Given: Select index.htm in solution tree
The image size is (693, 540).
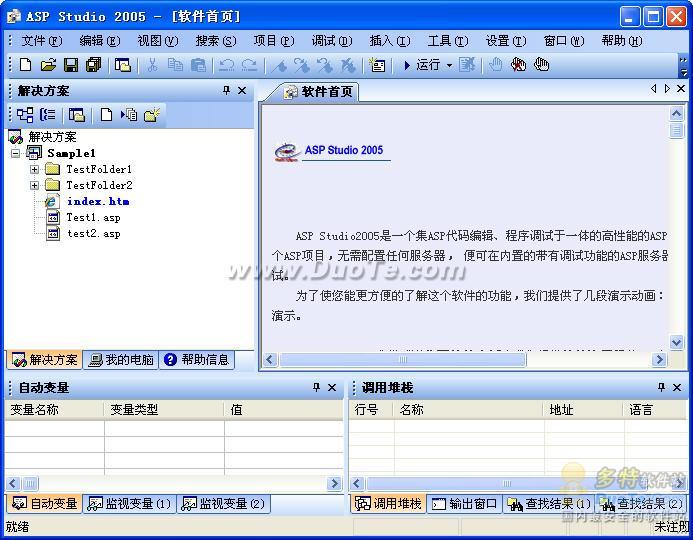Looking at the screenshot, I should click(98, 202).
